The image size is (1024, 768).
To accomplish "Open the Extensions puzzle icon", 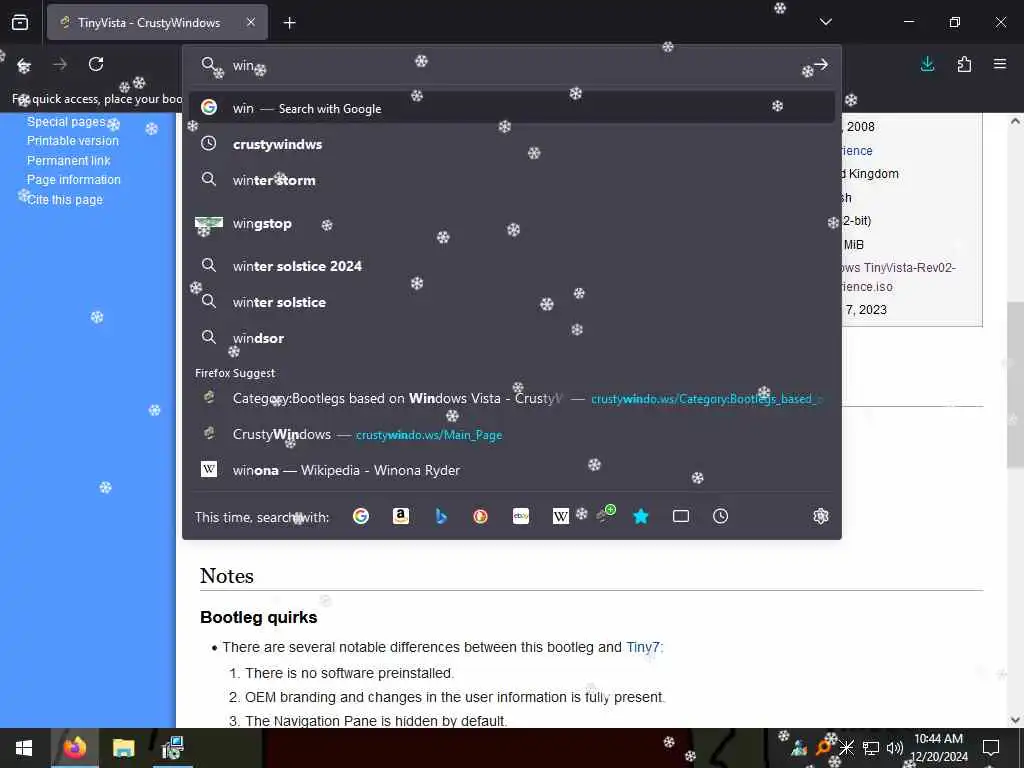I will [x=964, y=64].
